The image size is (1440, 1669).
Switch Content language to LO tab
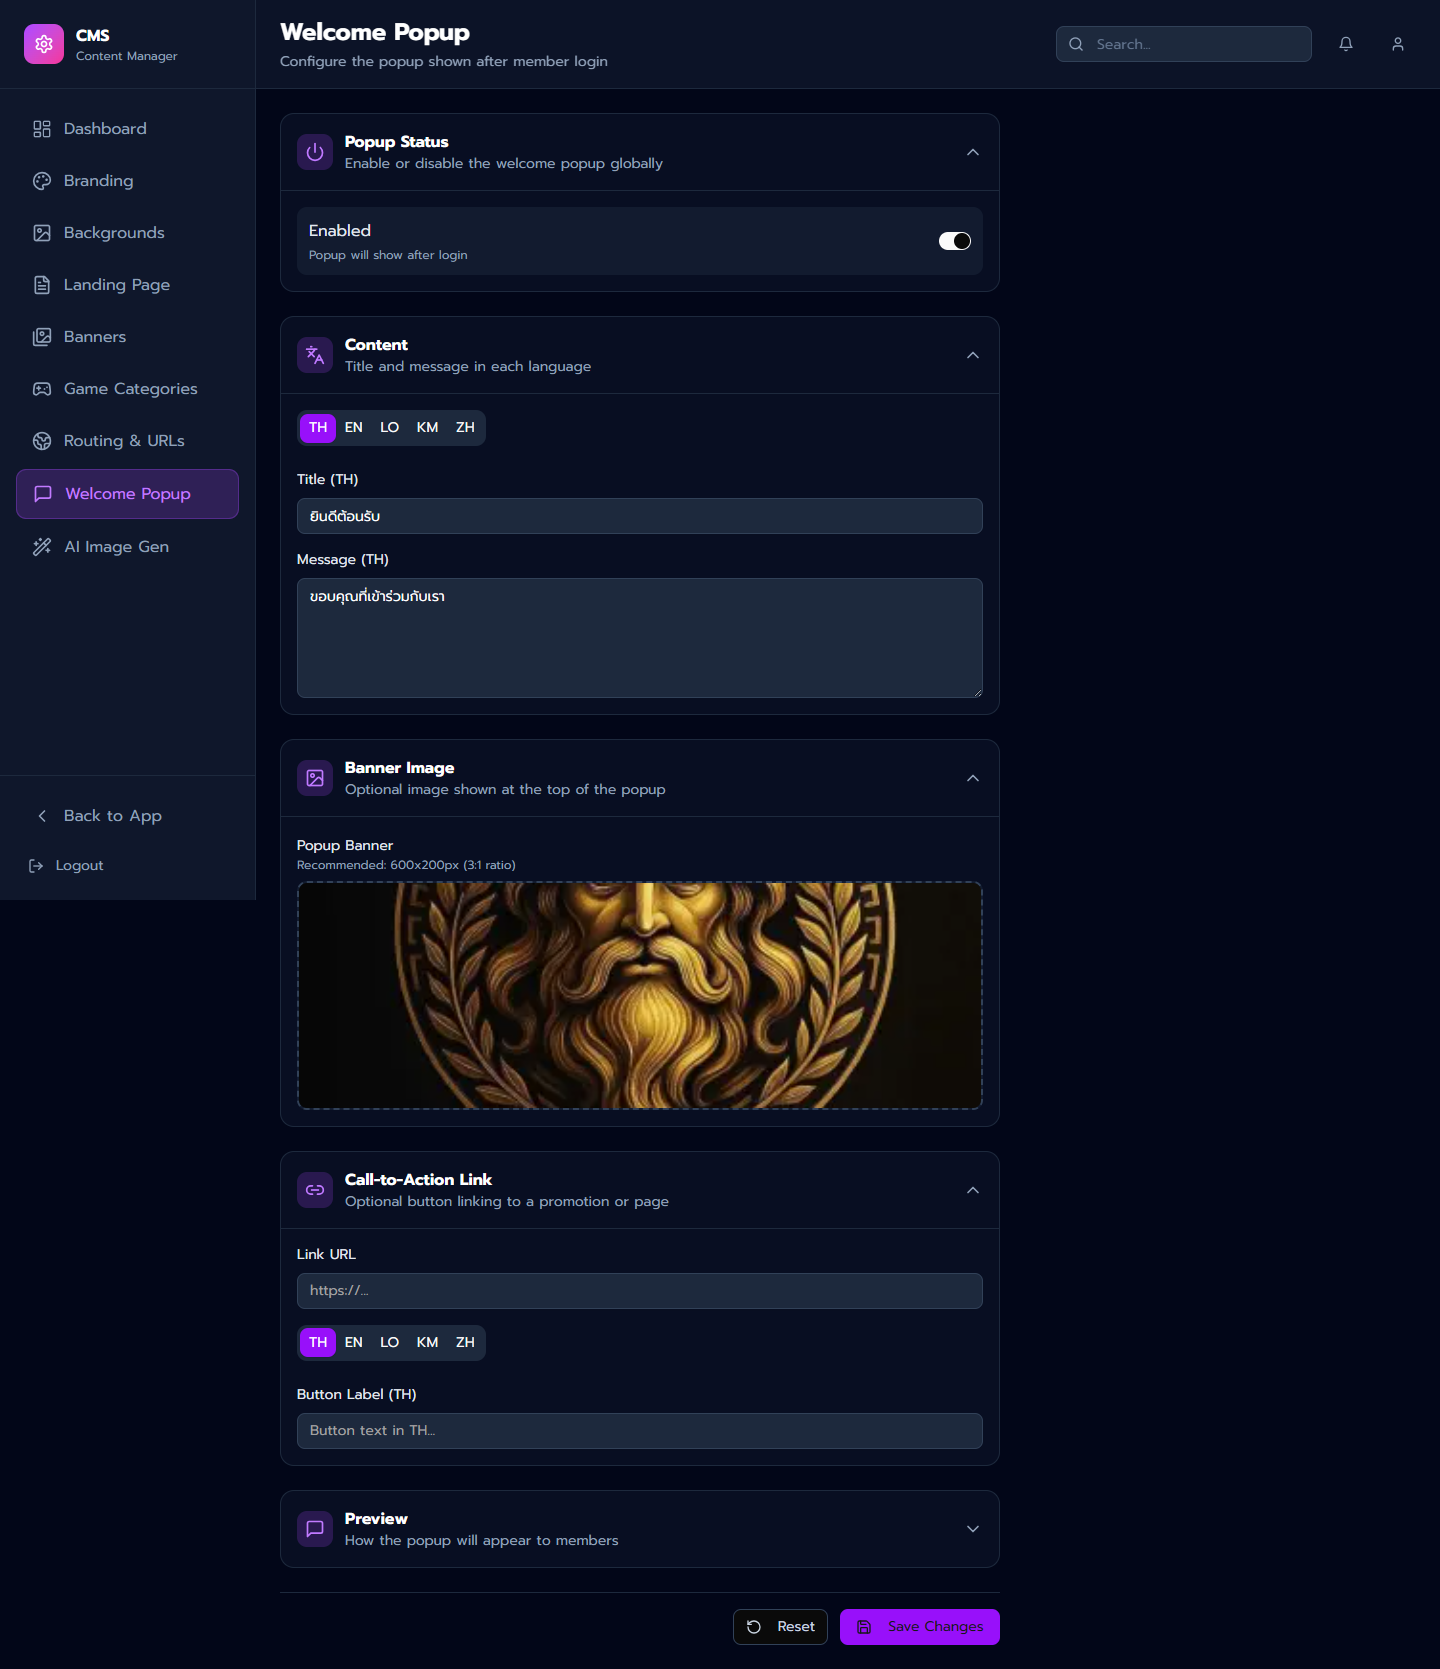point(390,428)
